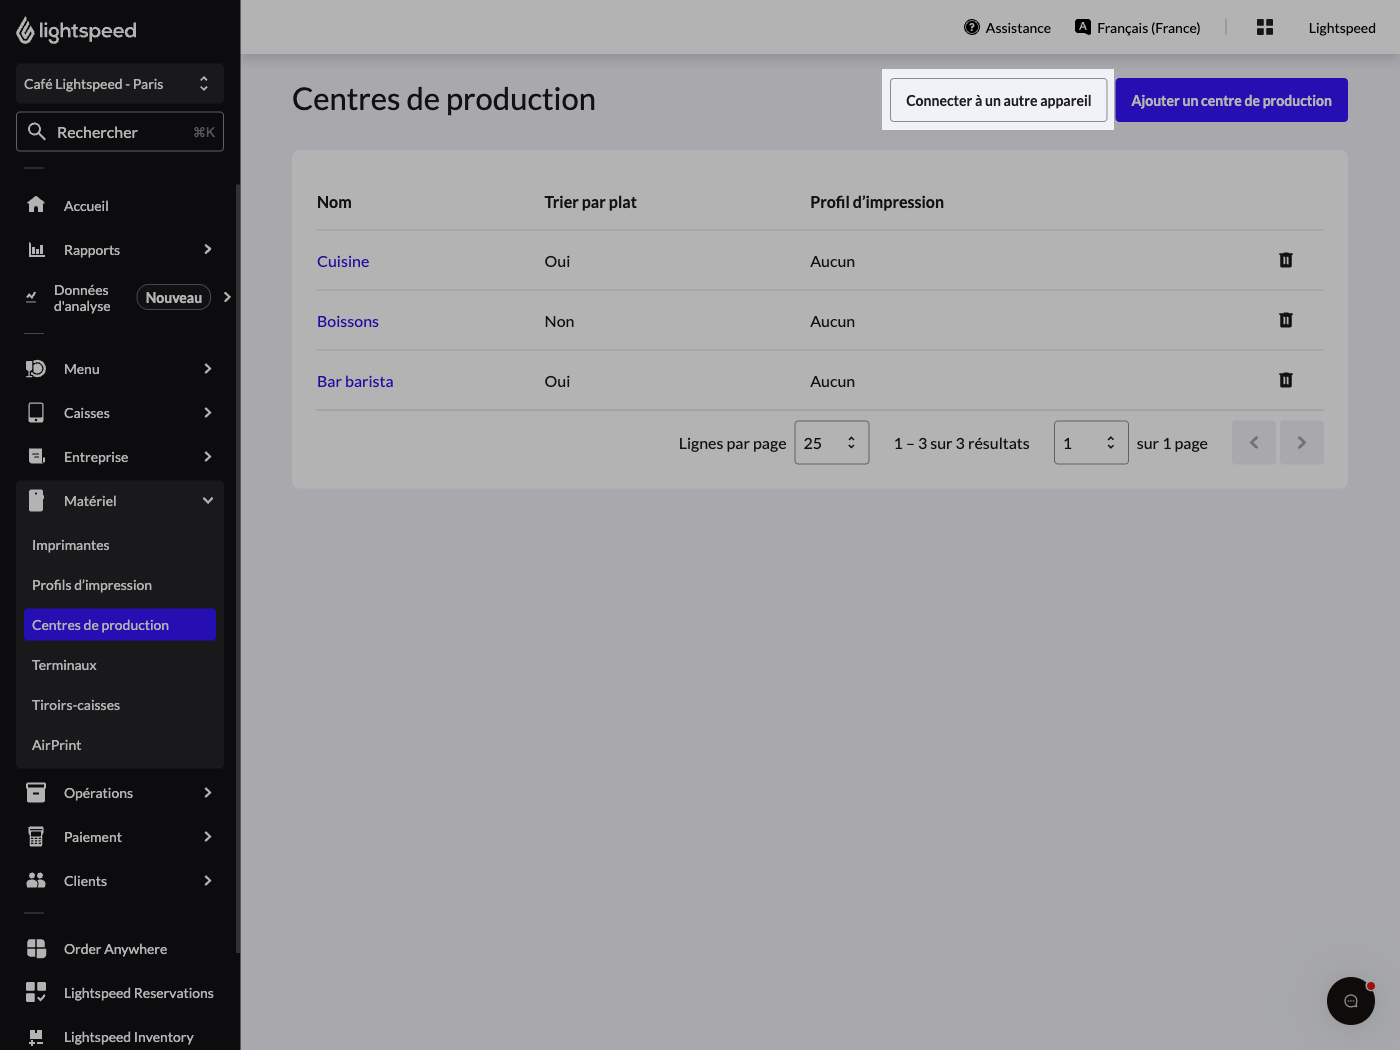This screenshot has width=1400, height=1050.
Task: Click the Clients people icon
Action: coord(36,881)
